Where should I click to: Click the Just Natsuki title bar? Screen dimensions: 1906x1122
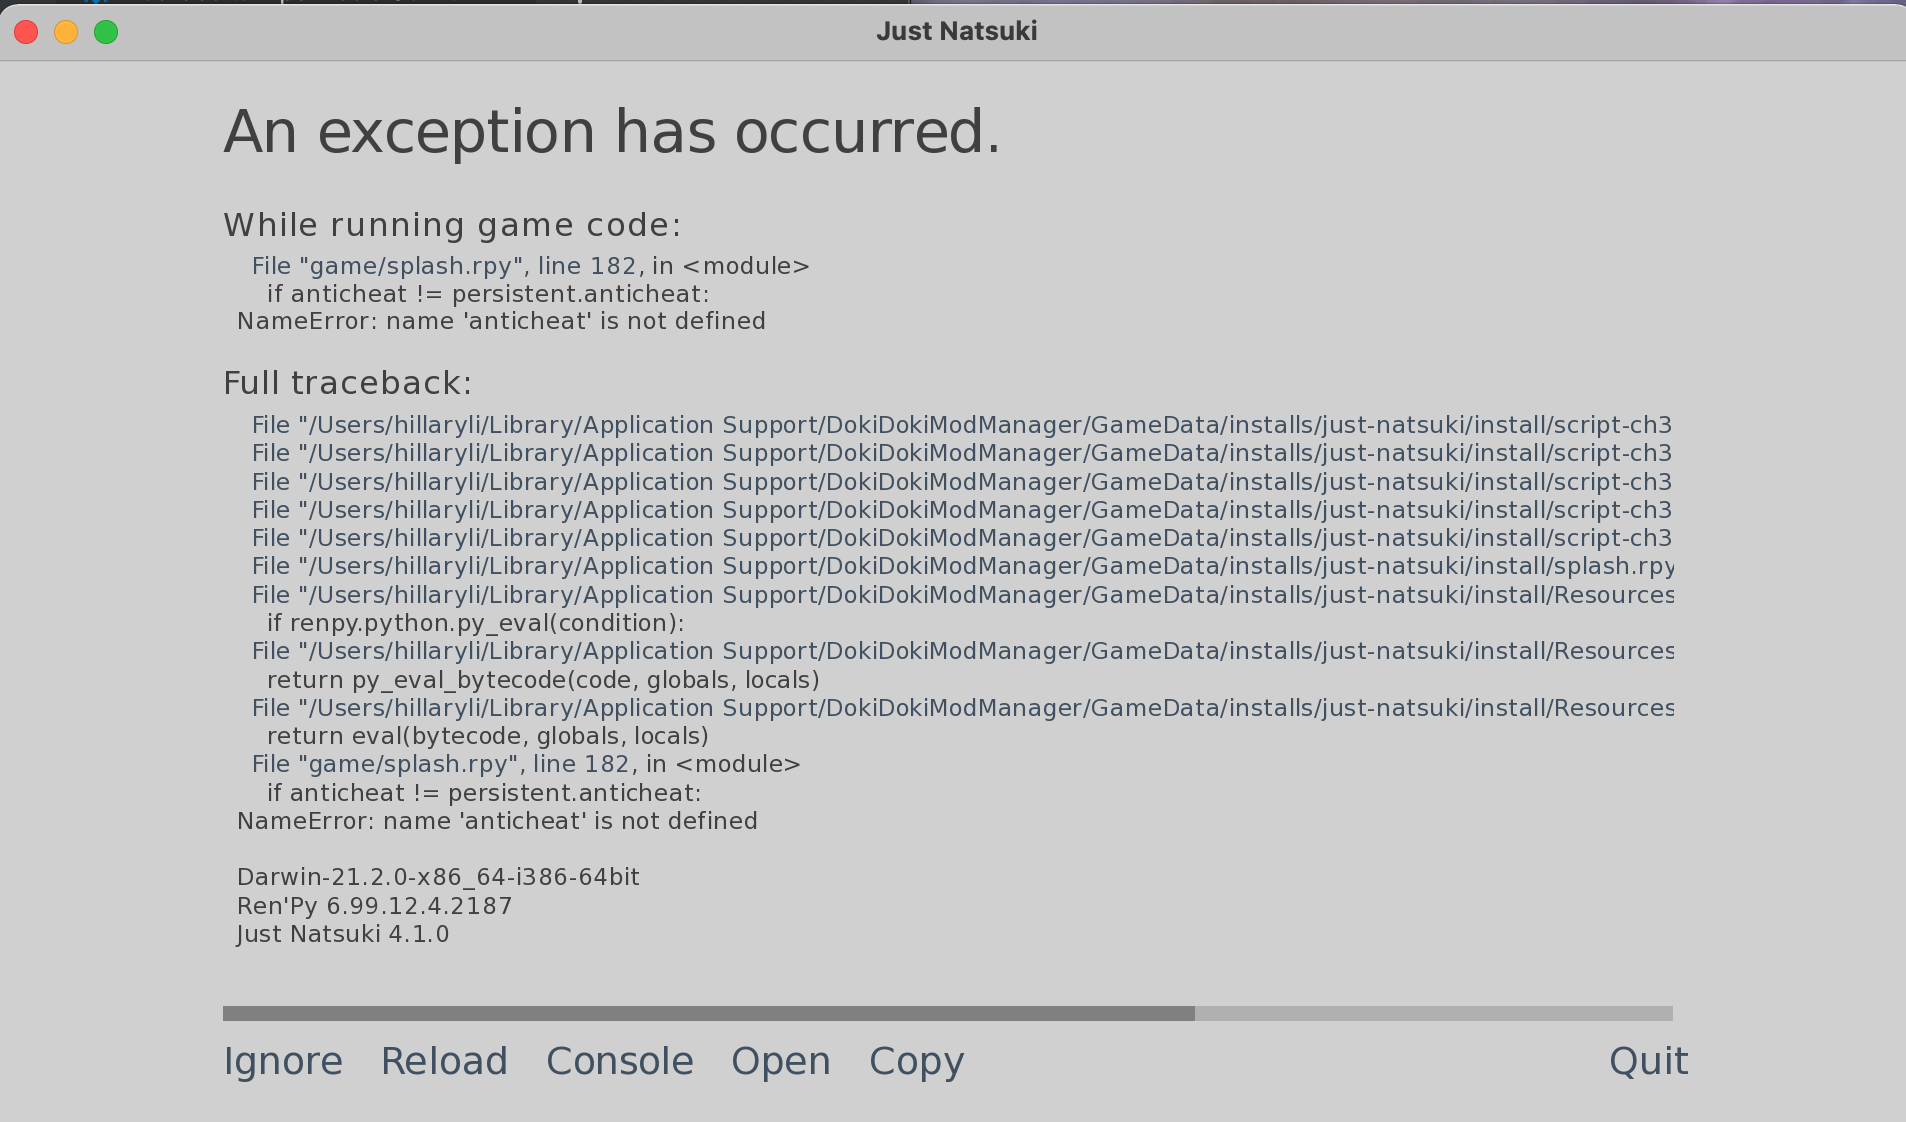coord(956,31)
